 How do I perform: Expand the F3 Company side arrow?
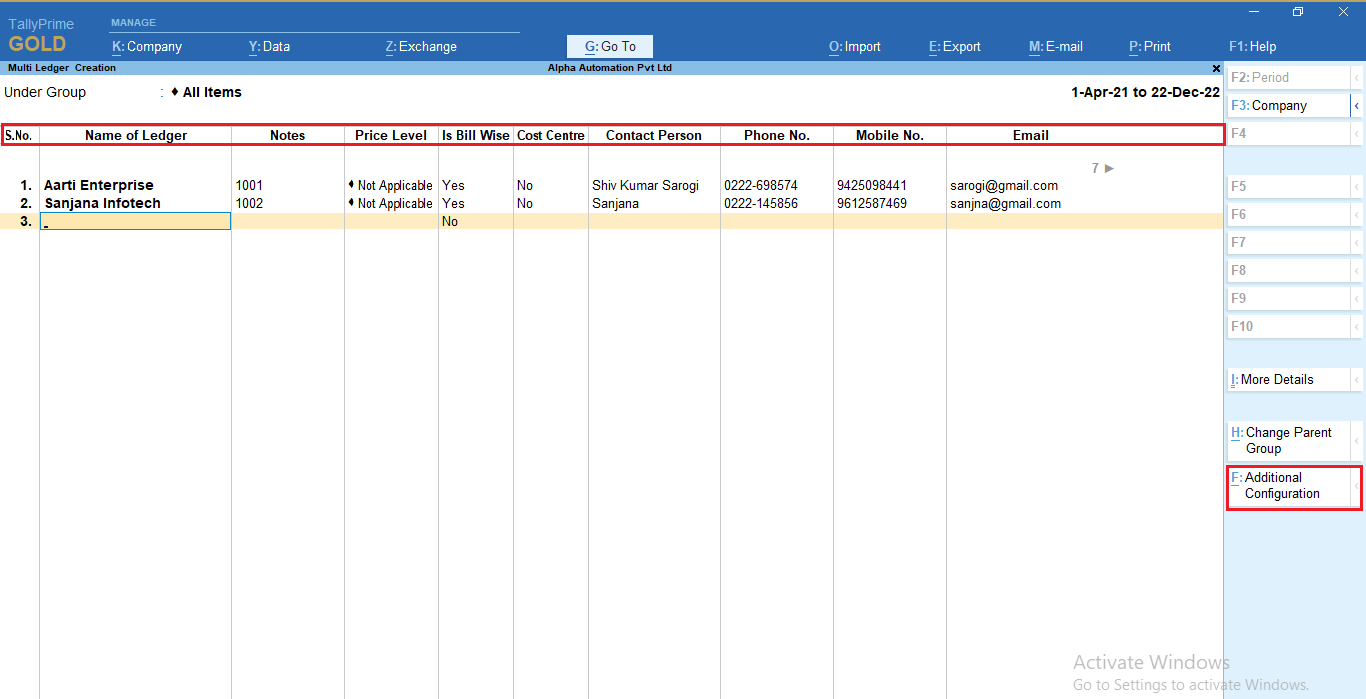coord(1356,105)
